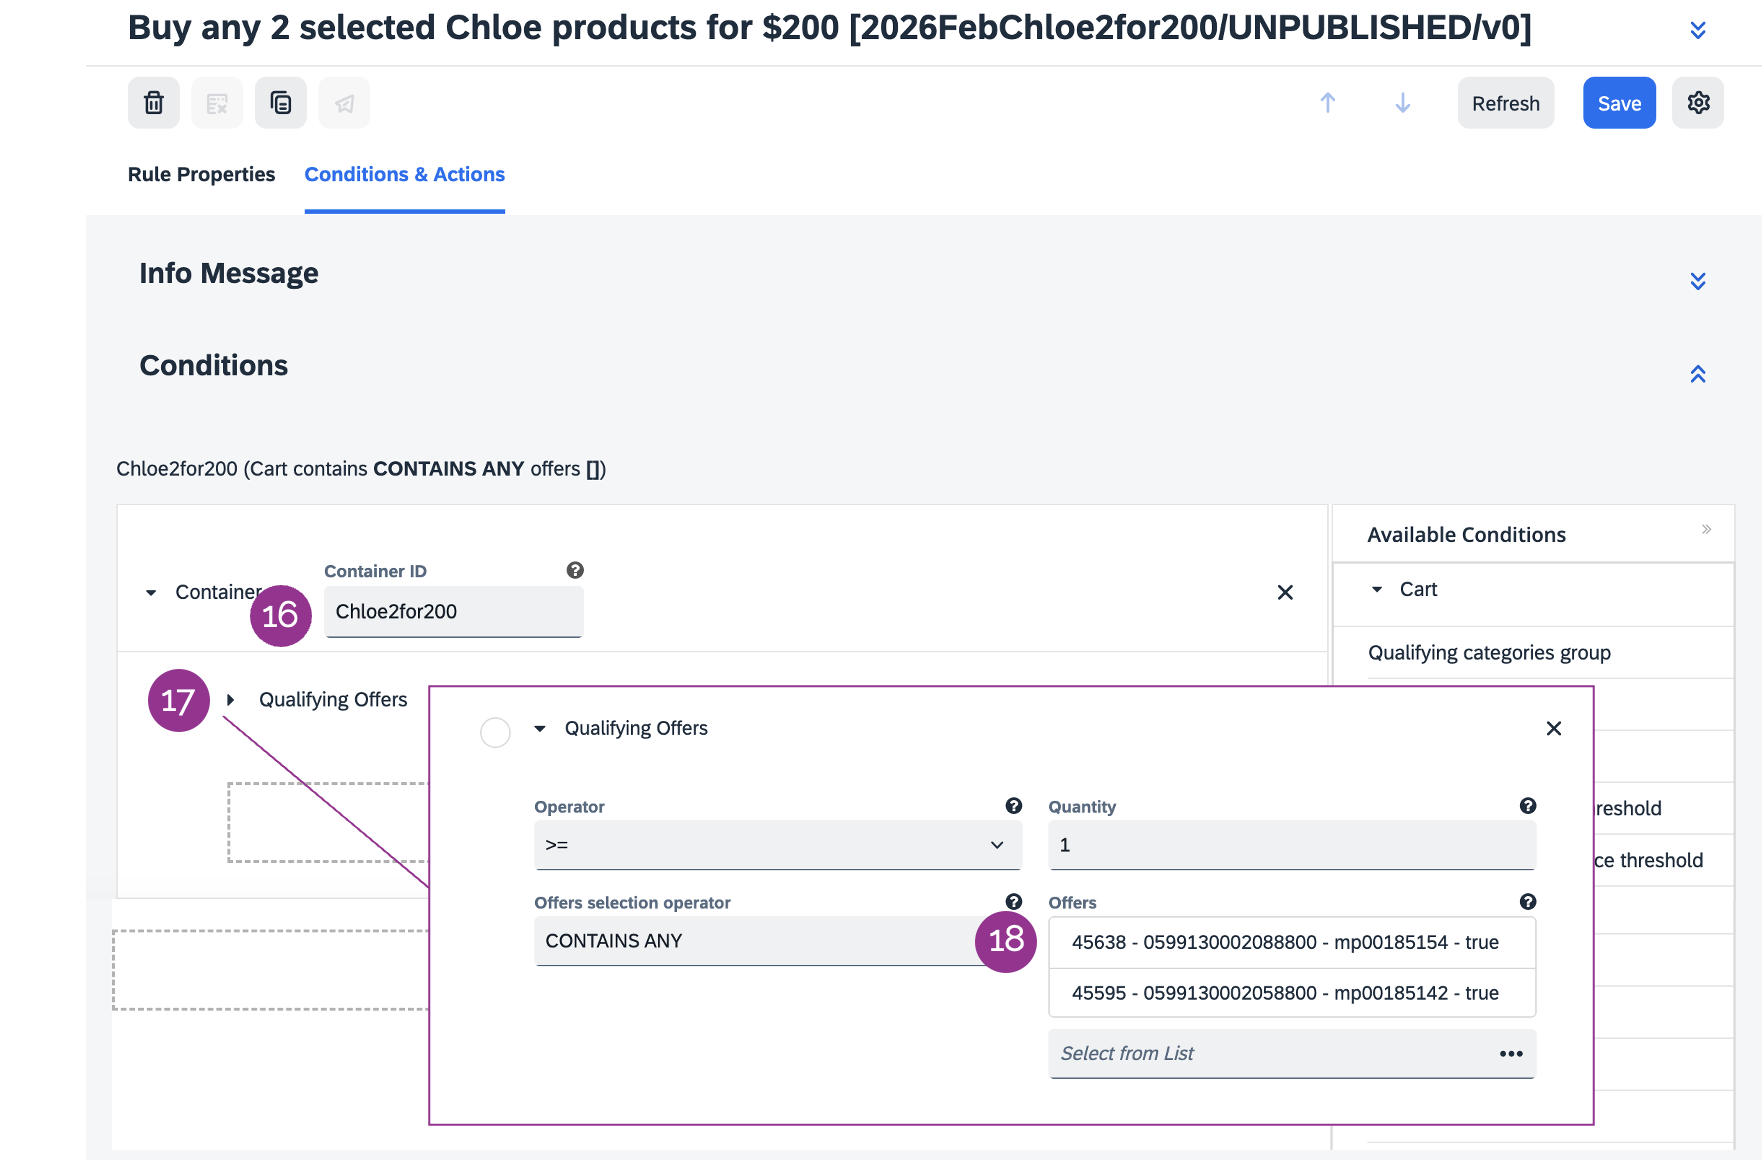This screenshot has height=1160, width=1762.
Task: Open the gear settings icon
Action: click(x=1698, y=103)
